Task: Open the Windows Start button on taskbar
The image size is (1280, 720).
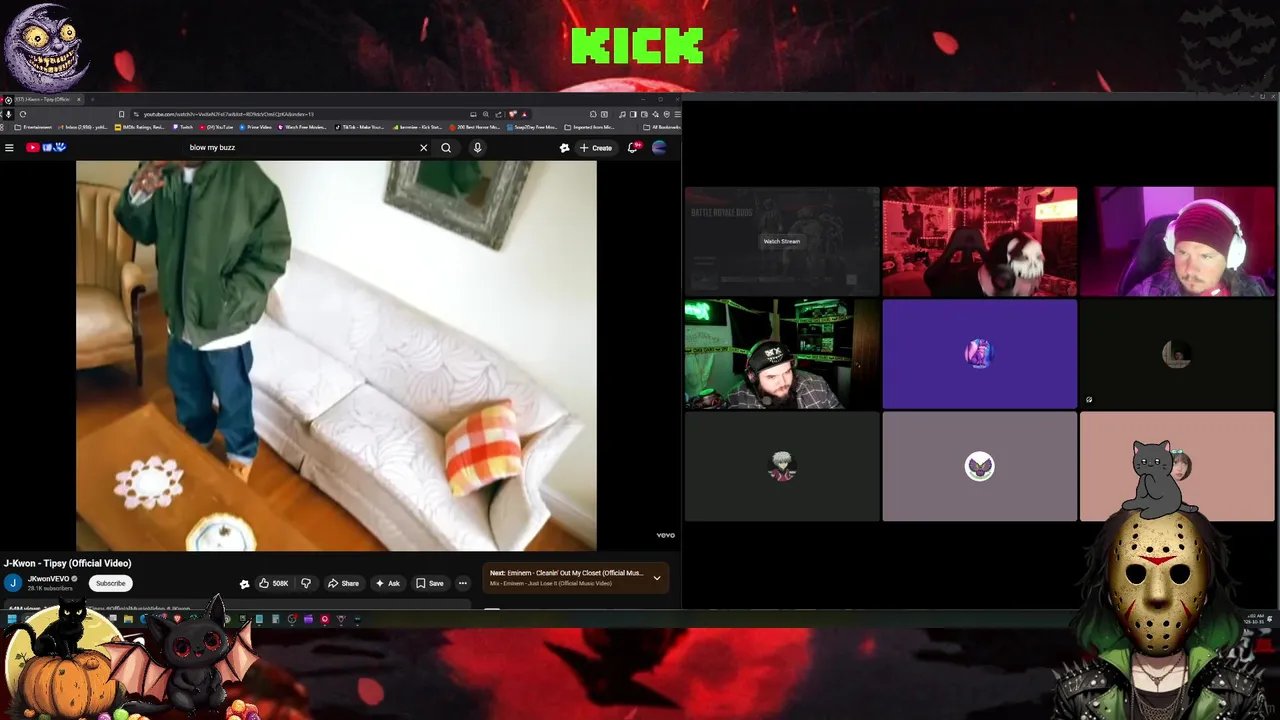Action: click(x=11, y=619)
